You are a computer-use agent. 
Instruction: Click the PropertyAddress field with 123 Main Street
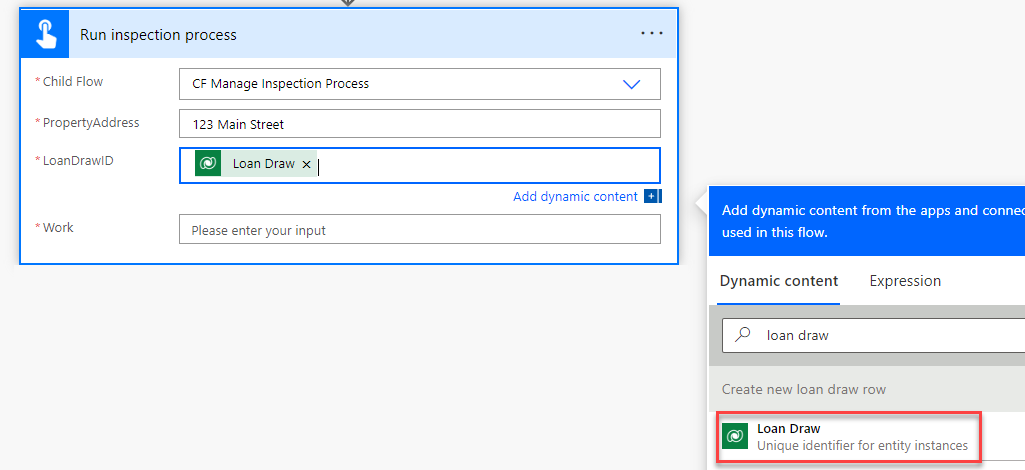tap(419, 124)
